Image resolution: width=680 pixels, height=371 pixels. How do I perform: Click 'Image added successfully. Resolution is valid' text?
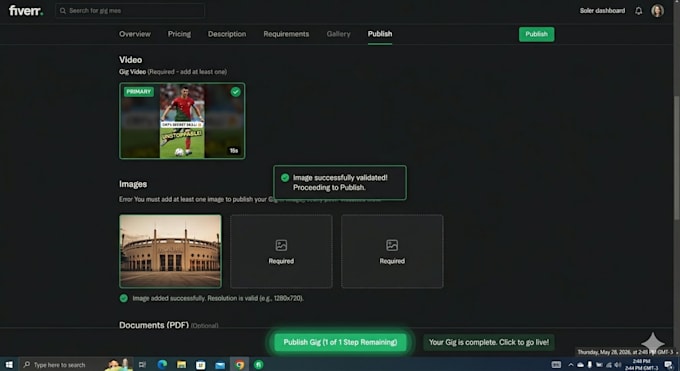click(218, 299)
